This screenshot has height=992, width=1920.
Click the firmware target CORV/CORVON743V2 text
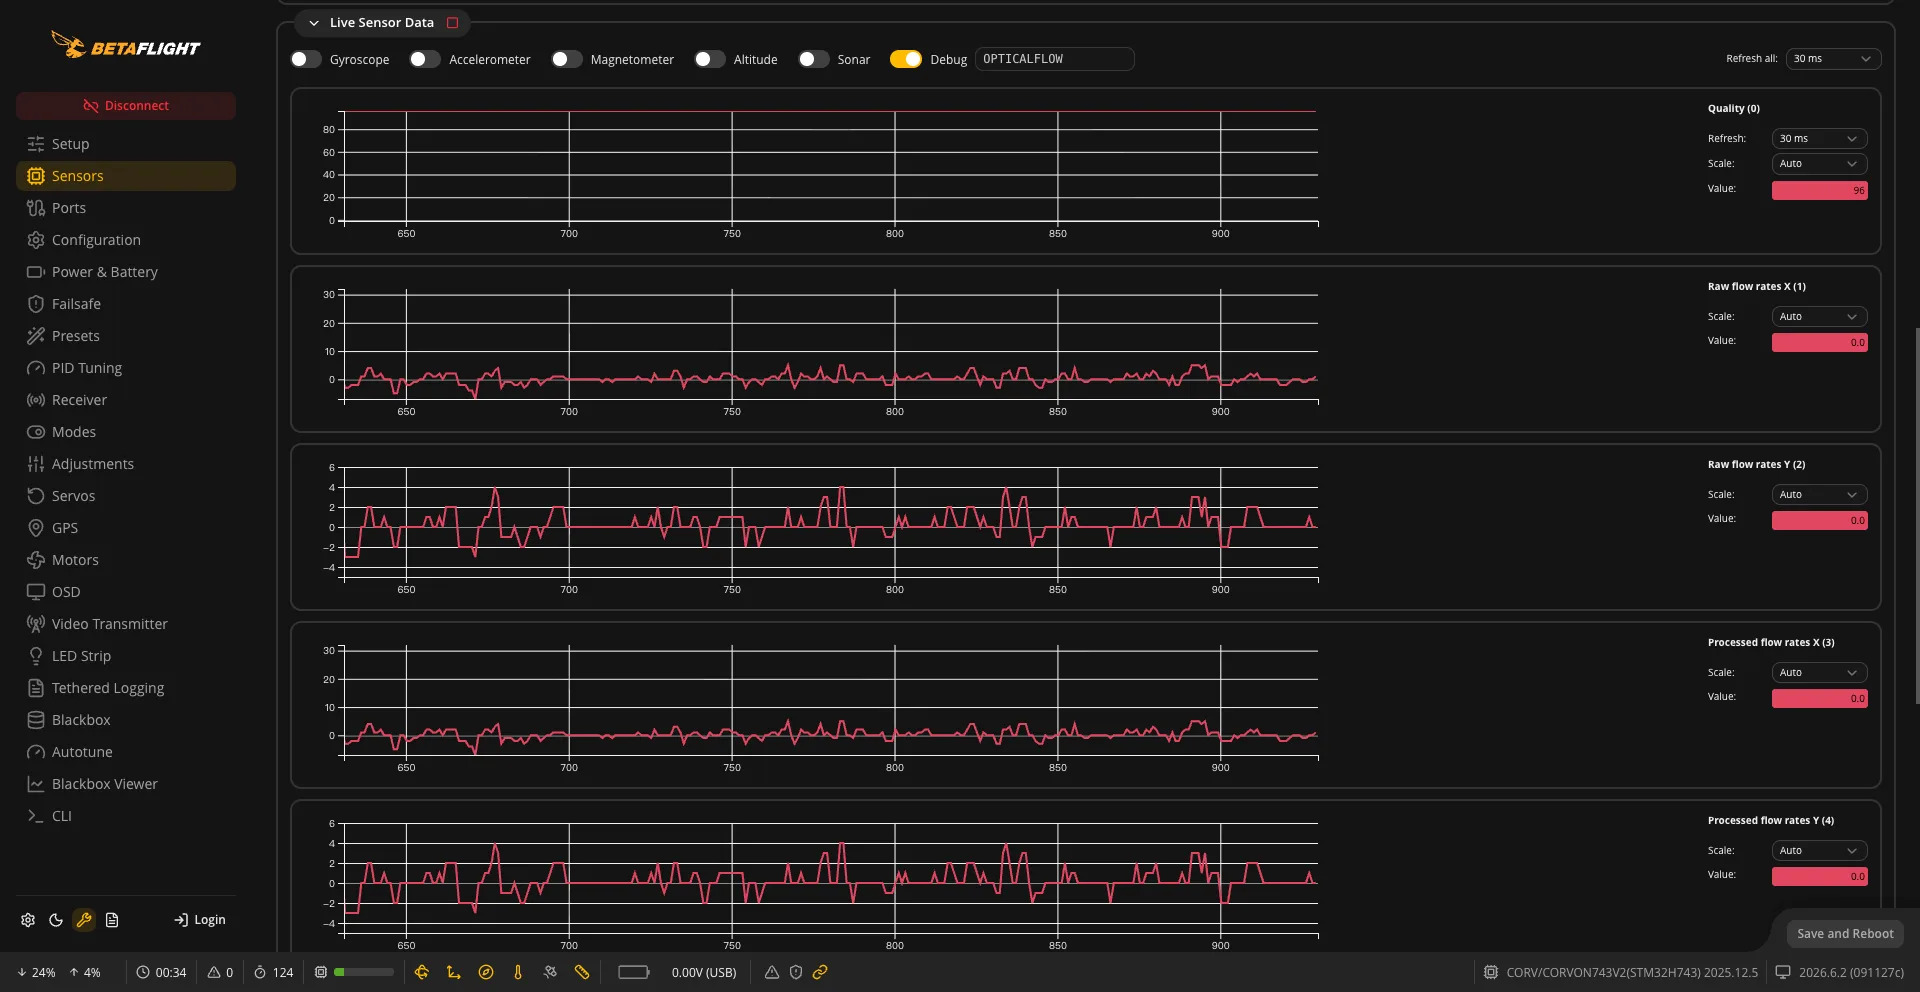tap(1632, 972)
